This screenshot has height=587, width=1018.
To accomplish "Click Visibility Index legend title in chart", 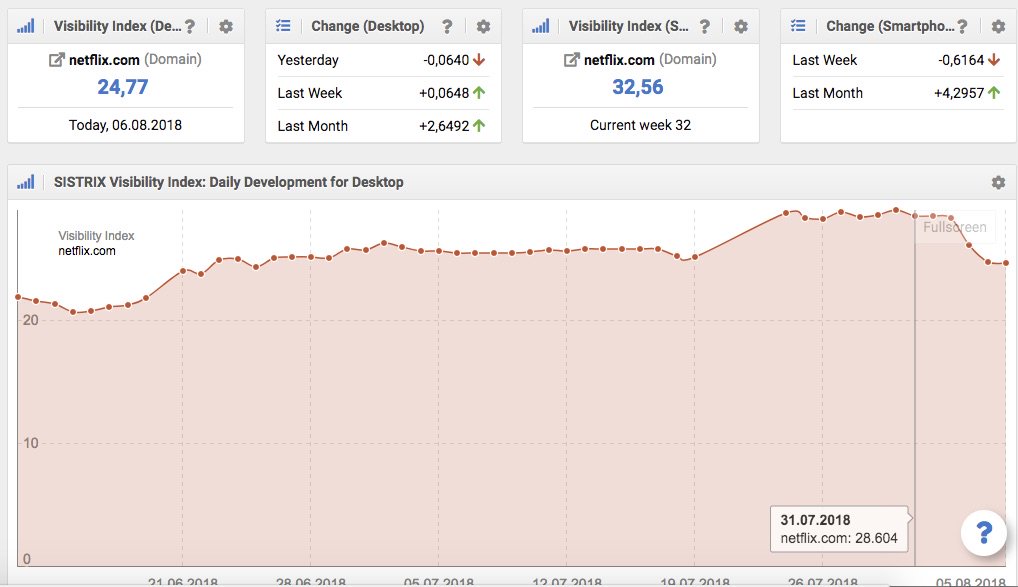I will tap(96, 236).
